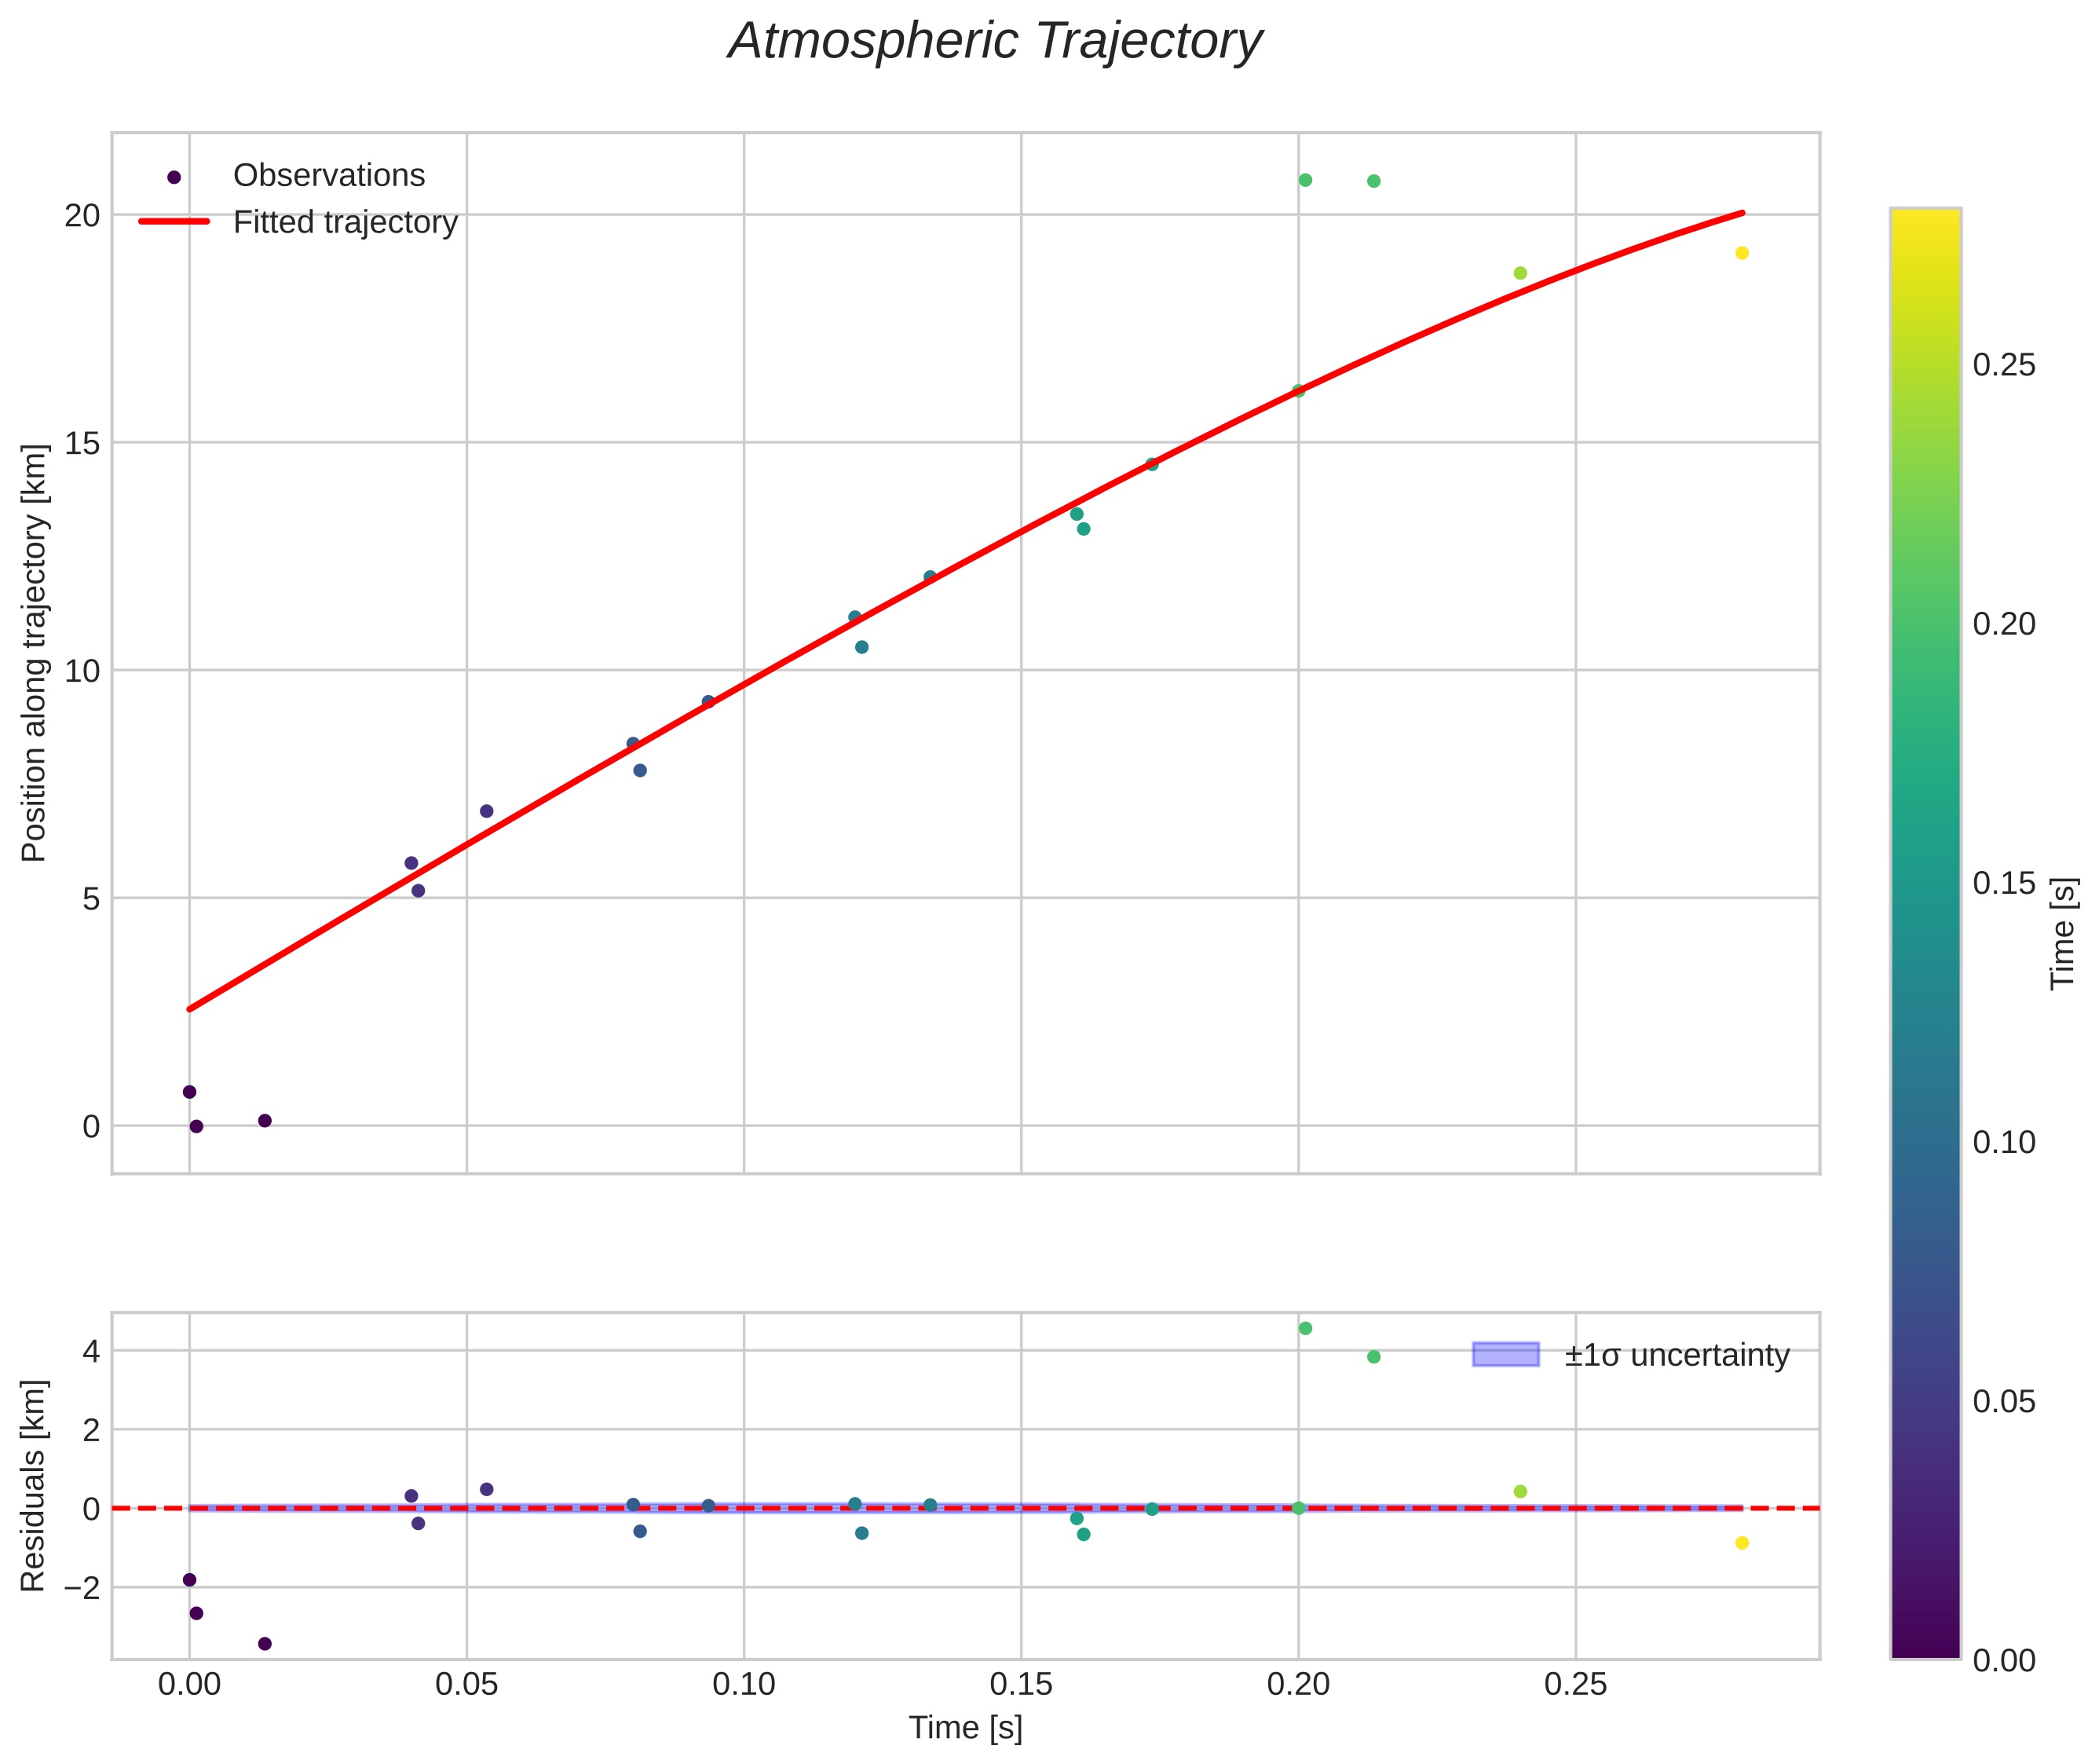
Task: Click colorbar tick label '0.10'
Action: click(x=2004, y=1142)
